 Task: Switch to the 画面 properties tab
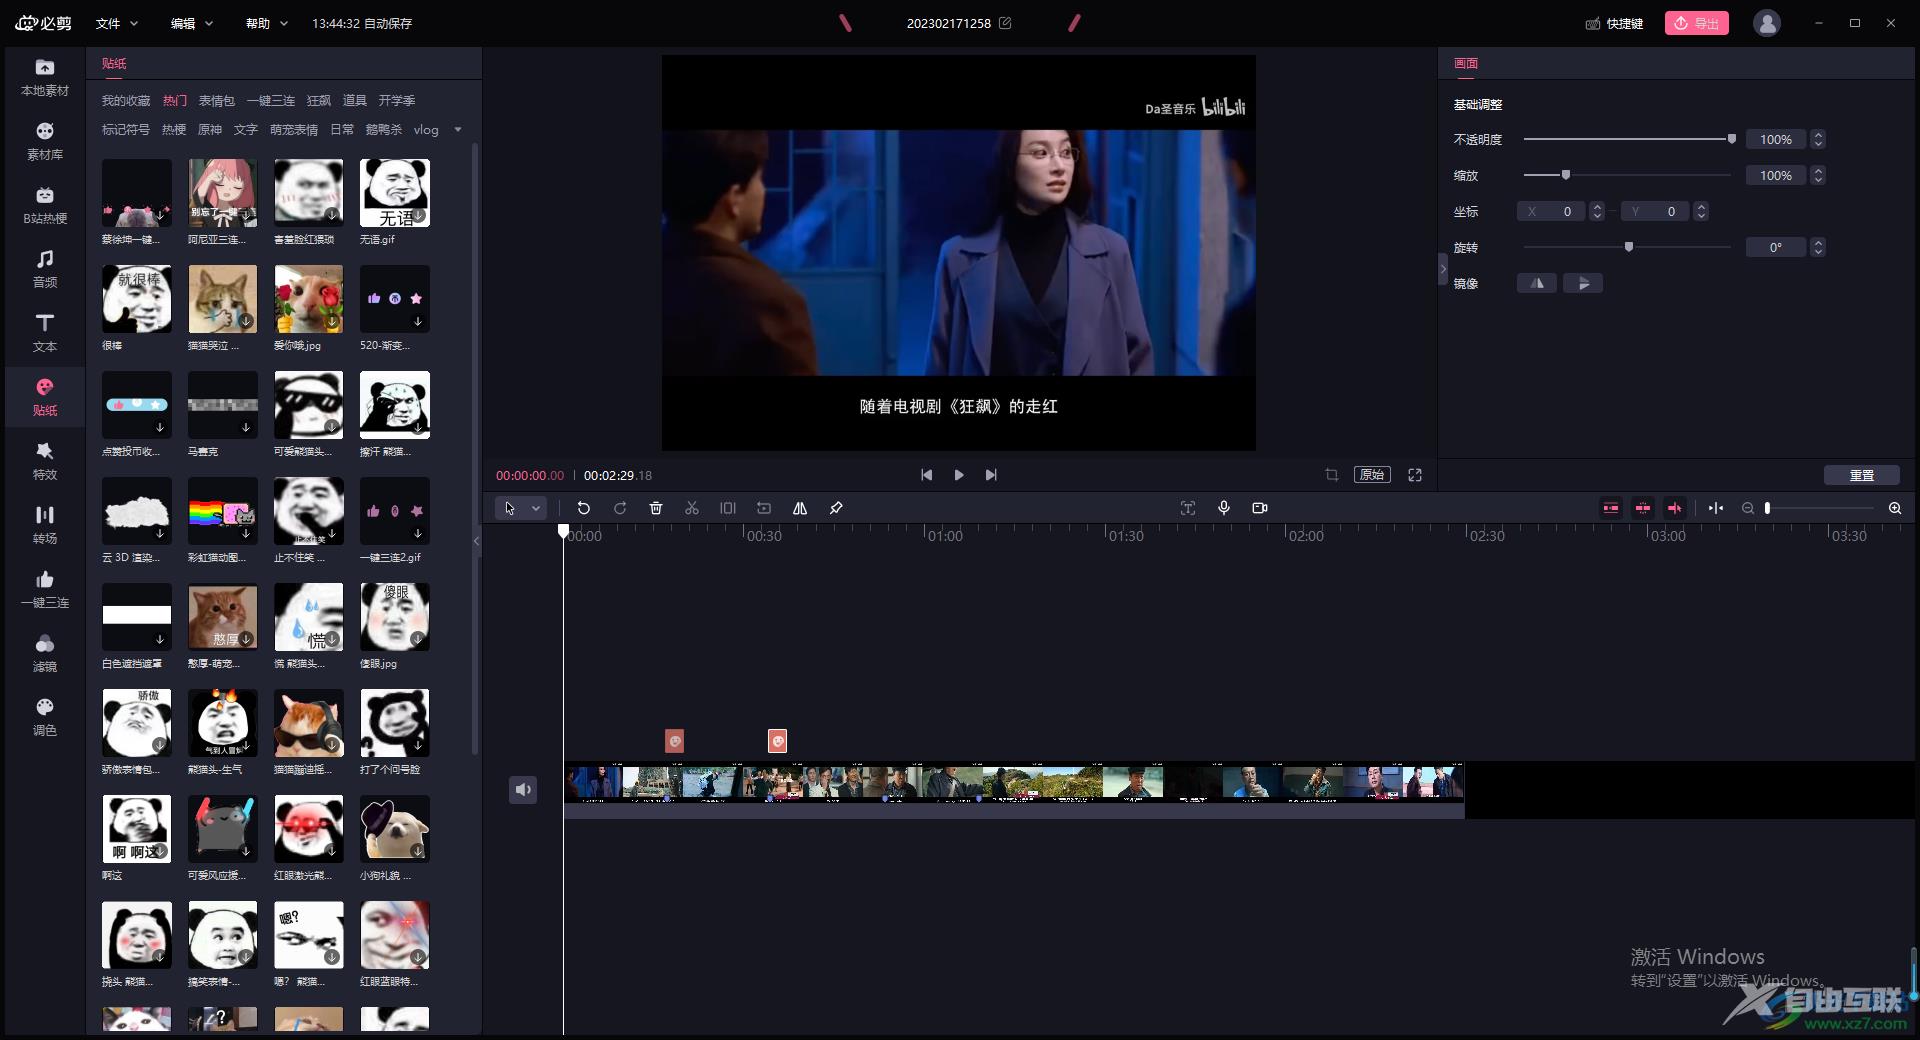pos(1466,63)
